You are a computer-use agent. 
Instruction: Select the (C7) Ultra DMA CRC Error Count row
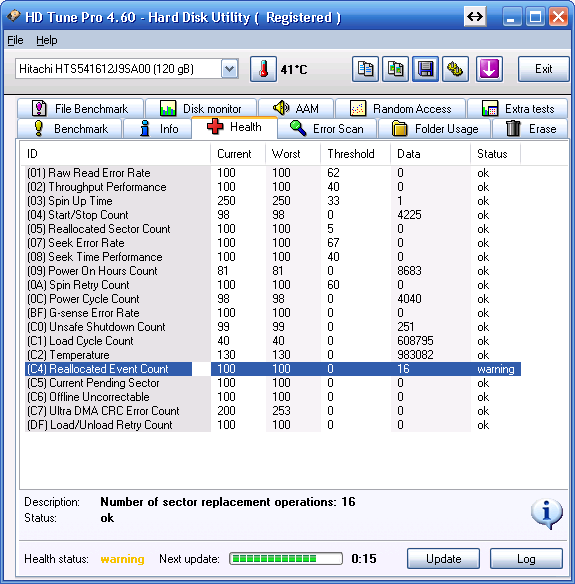pyautogui.click(x=273, y=411)
